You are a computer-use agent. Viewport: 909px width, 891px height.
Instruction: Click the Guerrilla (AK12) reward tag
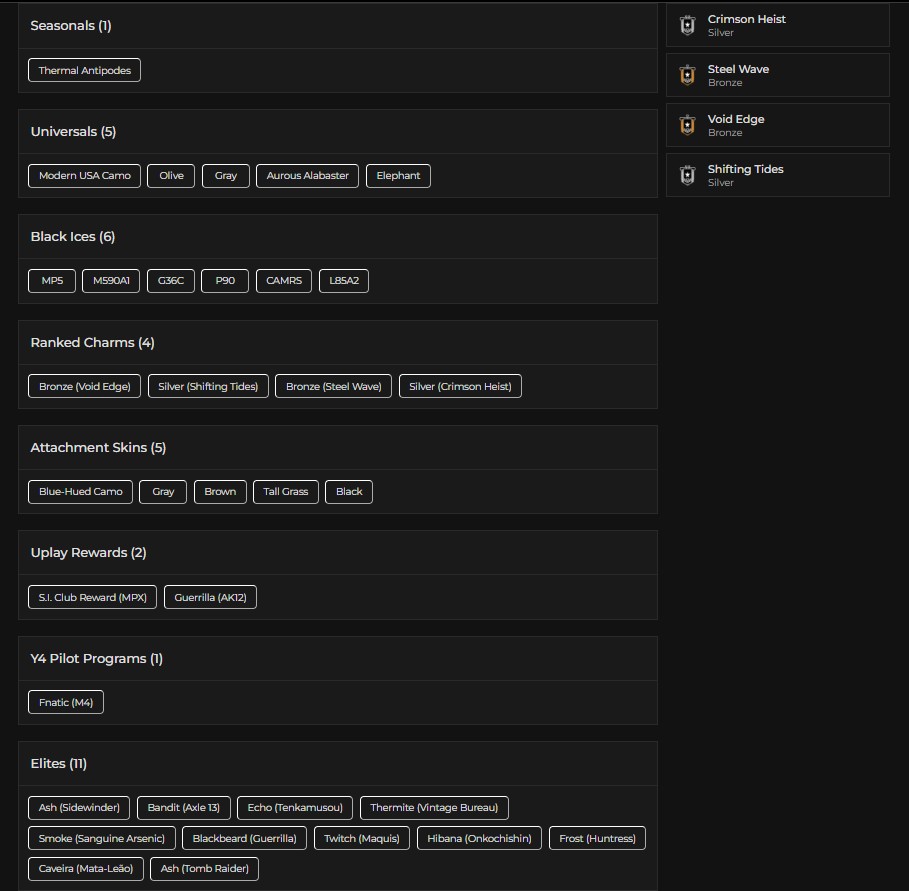click(x=210, y=597)
